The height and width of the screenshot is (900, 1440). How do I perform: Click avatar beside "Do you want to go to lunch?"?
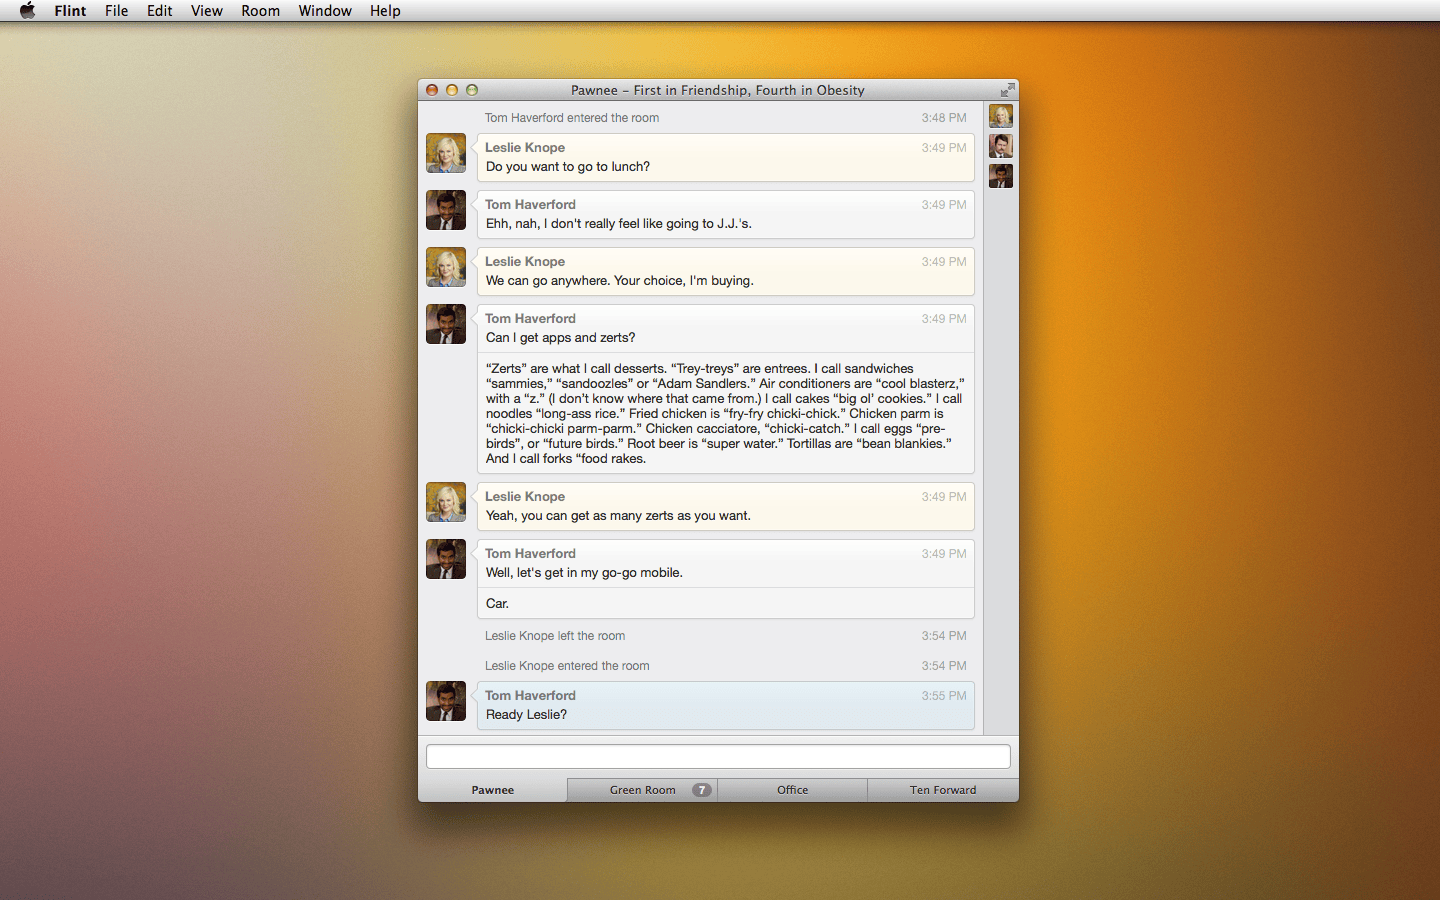(x=446, y=154)
